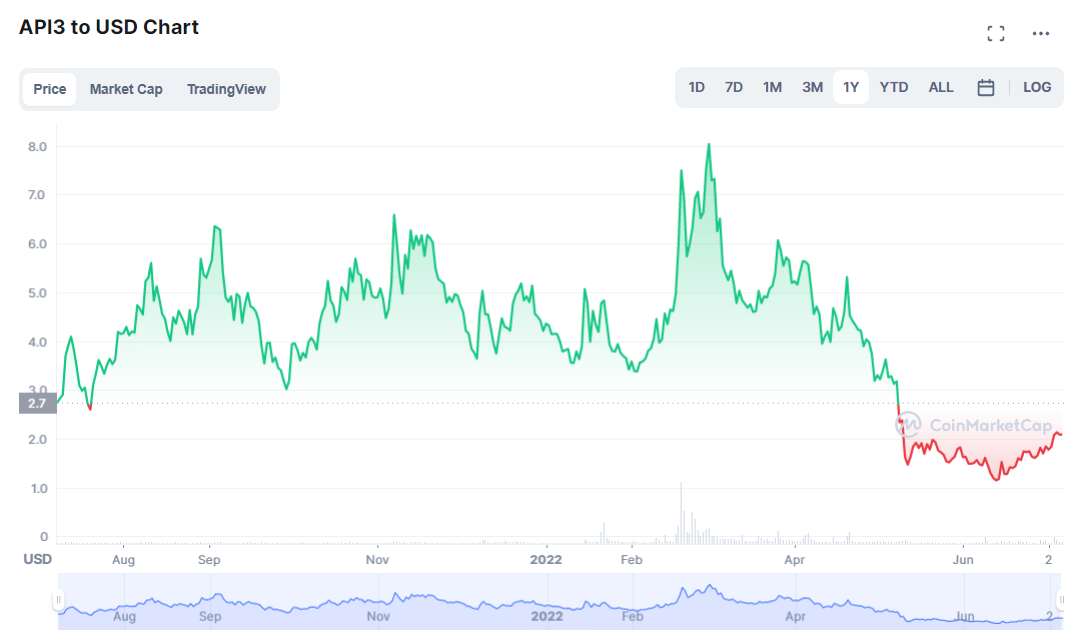The width and height of the screenshot is (1080, 638).
Task: Open the fullscreen chart view icon
Action: click(995, 34)
